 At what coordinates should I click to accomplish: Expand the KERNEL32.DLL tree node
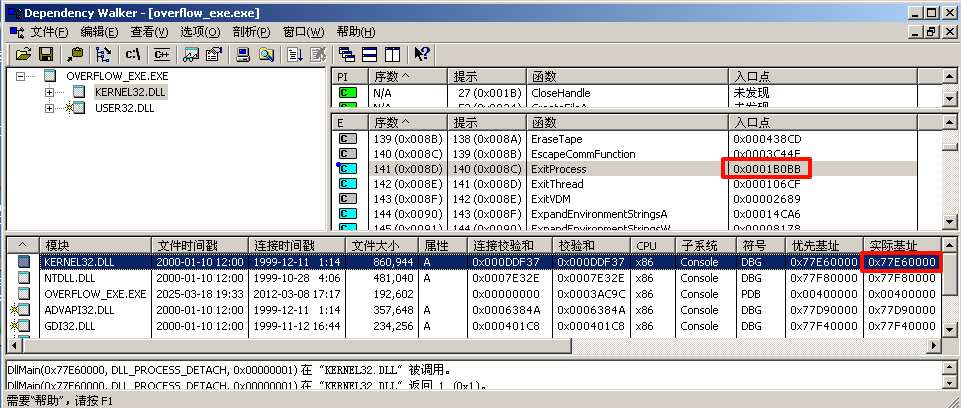click(50, 93)
